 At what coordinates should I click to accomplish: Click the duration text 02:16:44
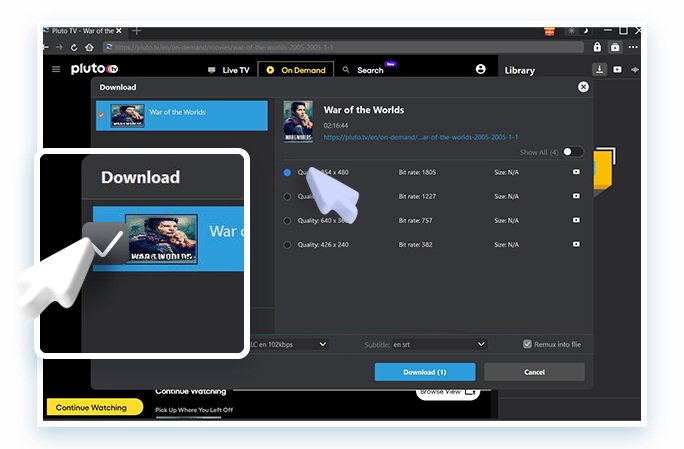(336, 125)
